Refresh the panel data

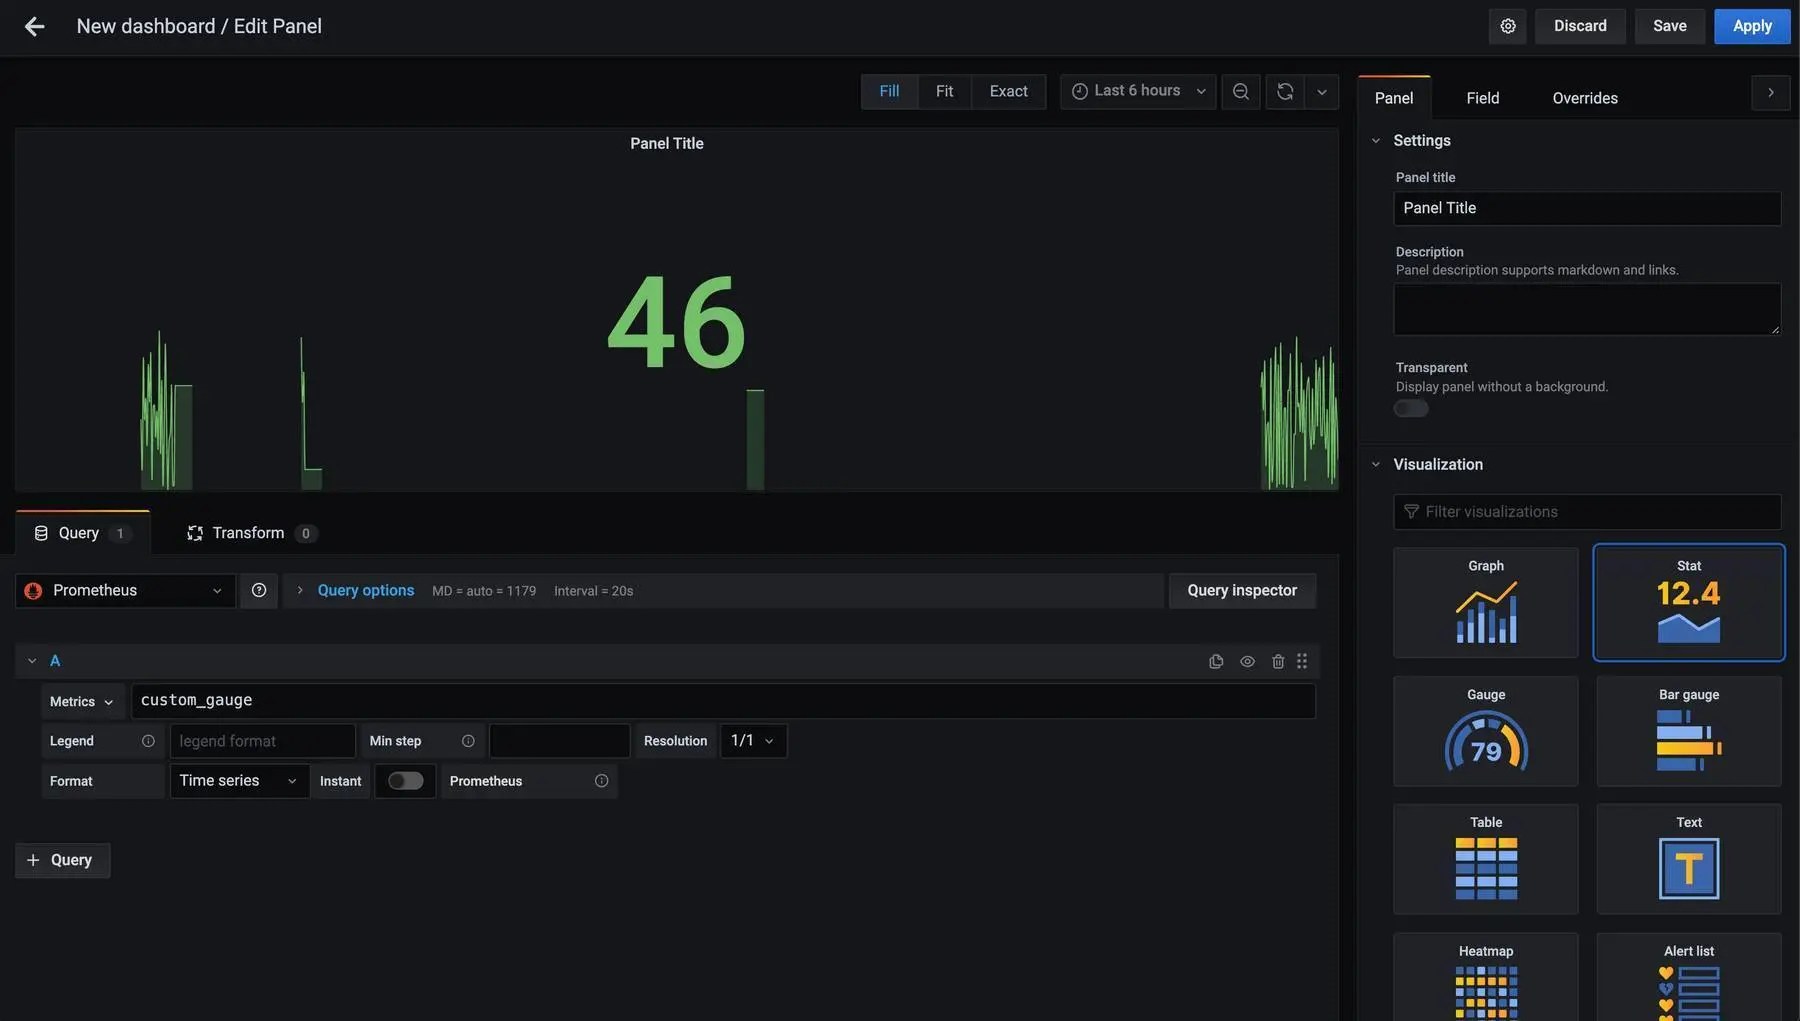point(1283,90)
